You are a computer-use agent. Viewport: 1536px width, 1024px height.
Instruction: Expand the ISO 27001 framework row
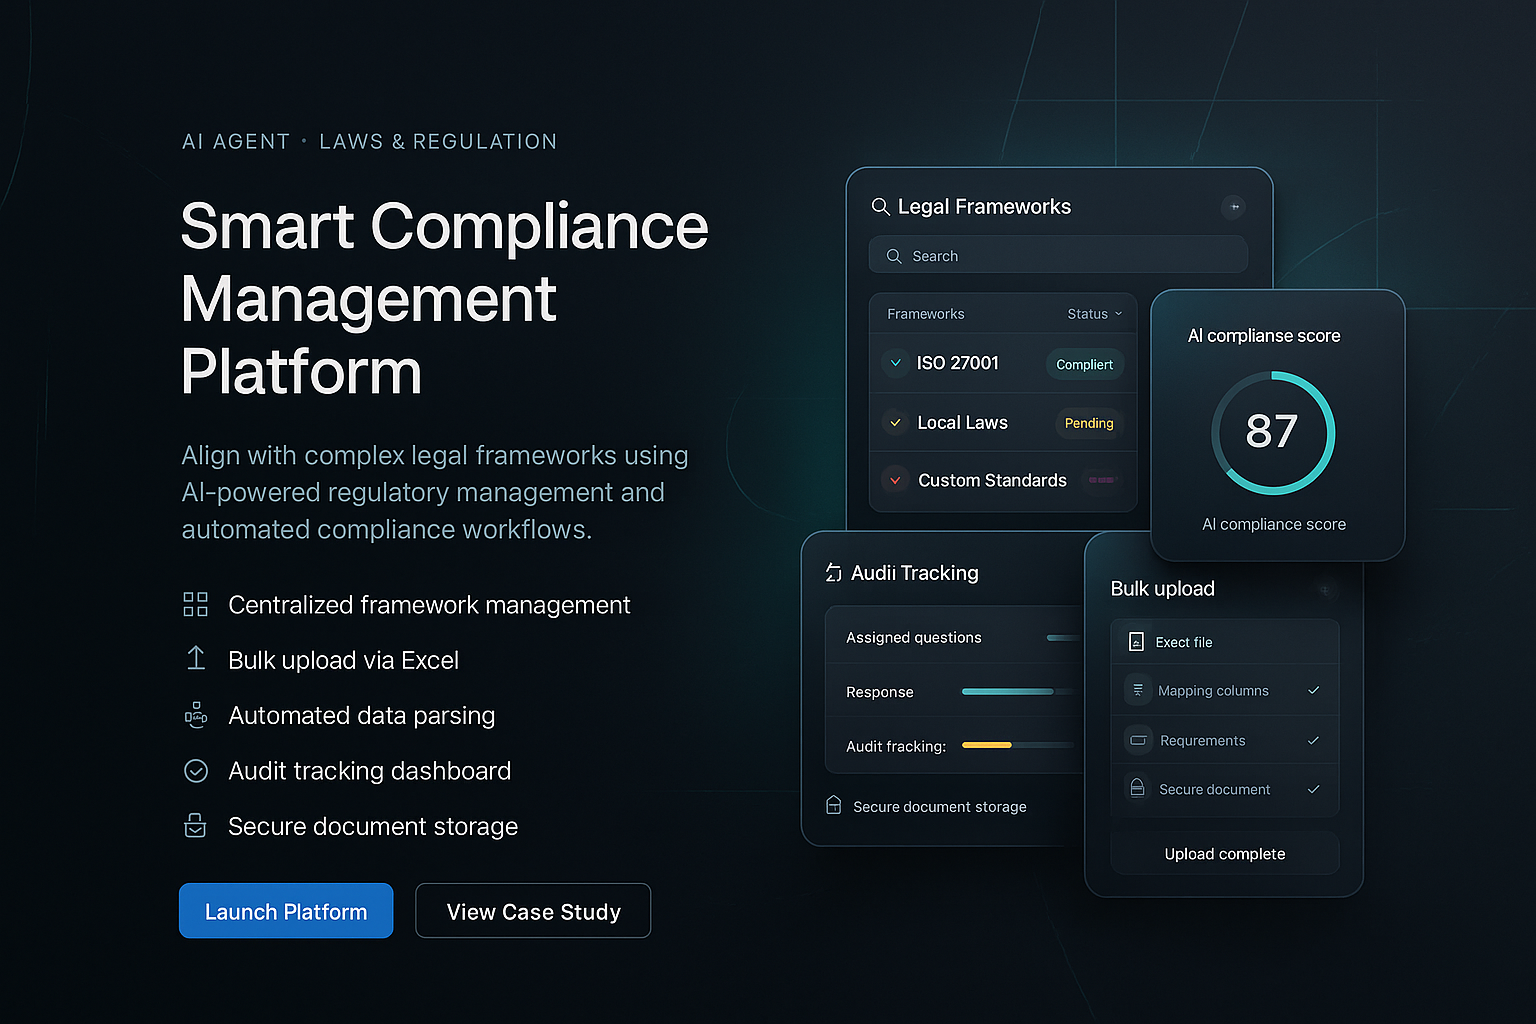click(x=895, y=363)
